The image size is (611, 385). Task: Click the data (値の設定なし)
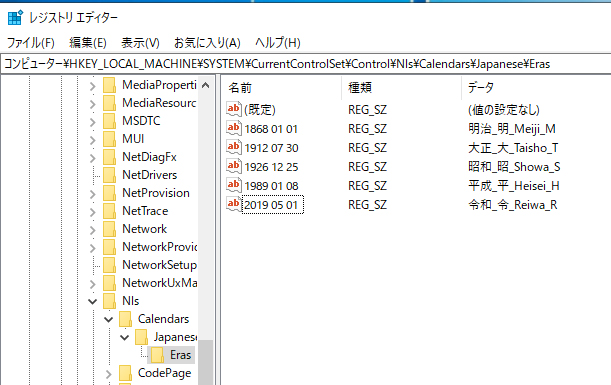(x=504, y=110)
